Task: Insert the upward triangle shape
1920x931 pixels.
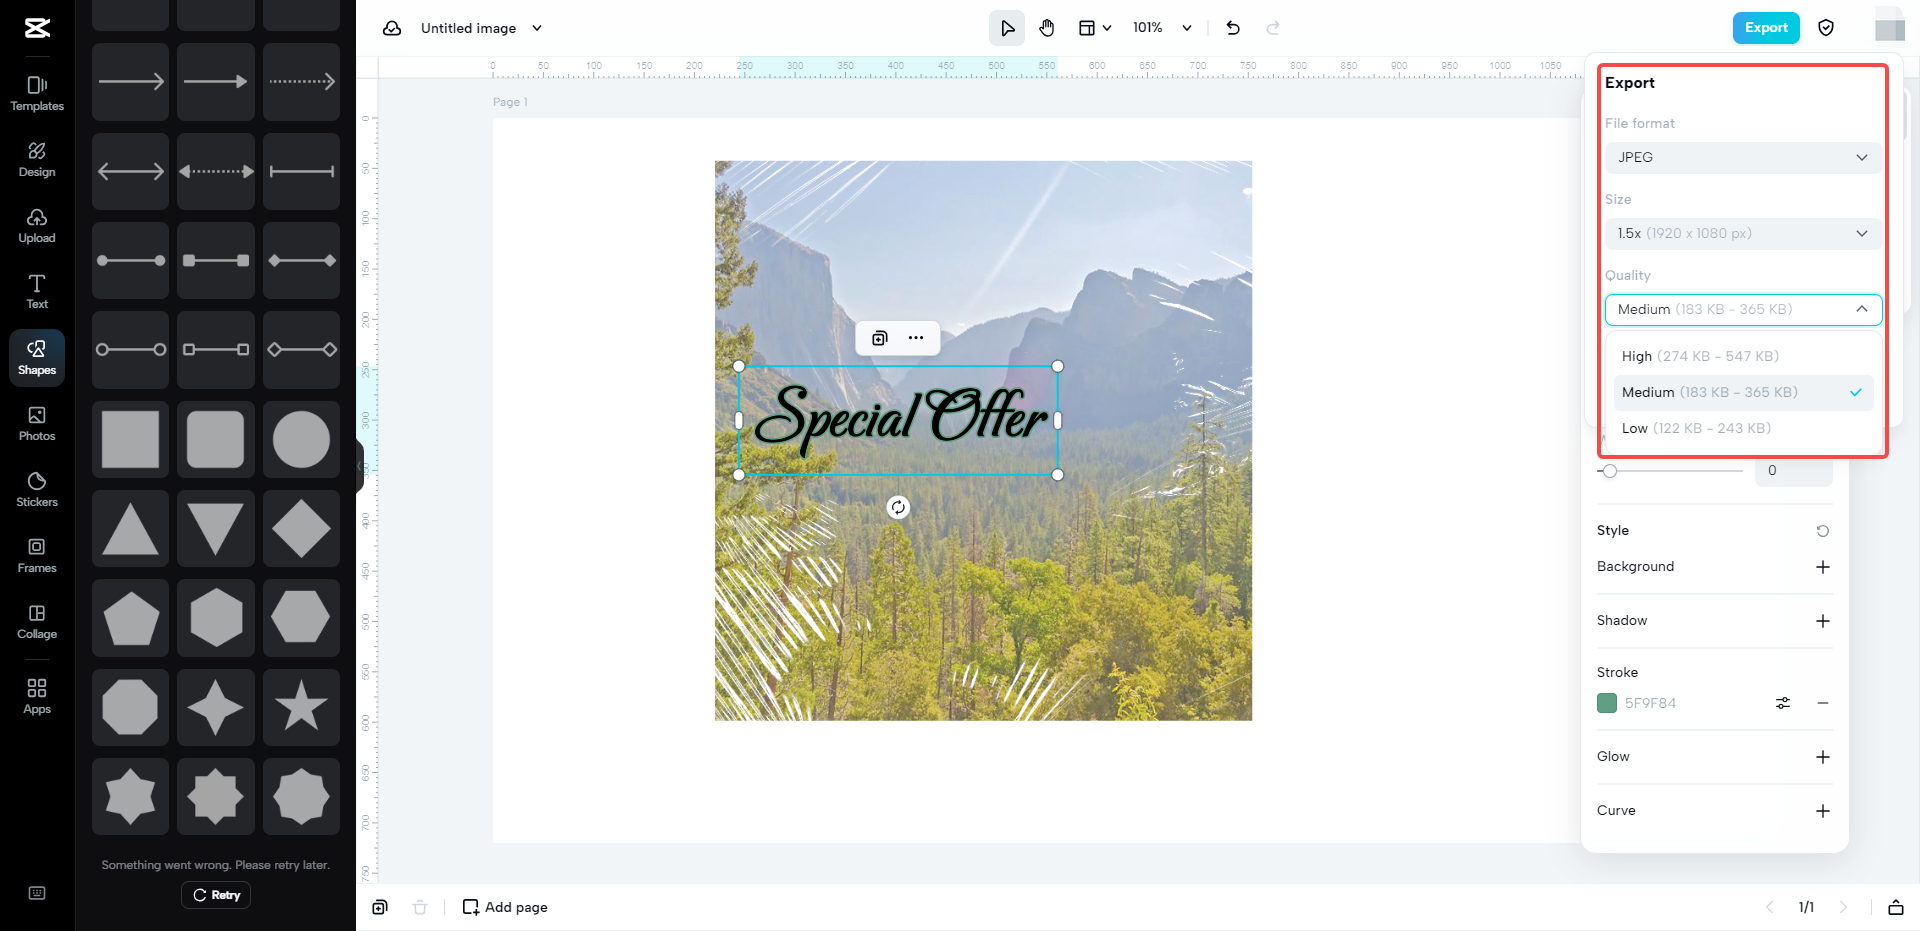Action: coord(131,528)
